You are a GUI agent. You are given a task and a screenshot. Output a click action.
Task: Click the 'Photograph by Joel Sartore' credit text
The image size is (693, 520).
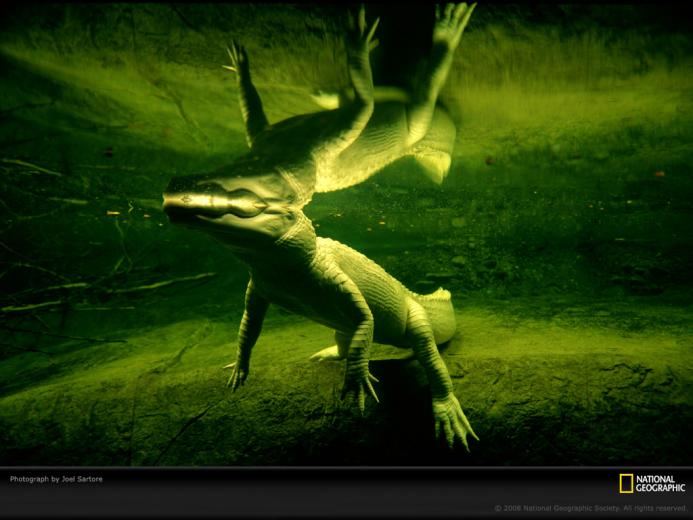pos(56,479)
